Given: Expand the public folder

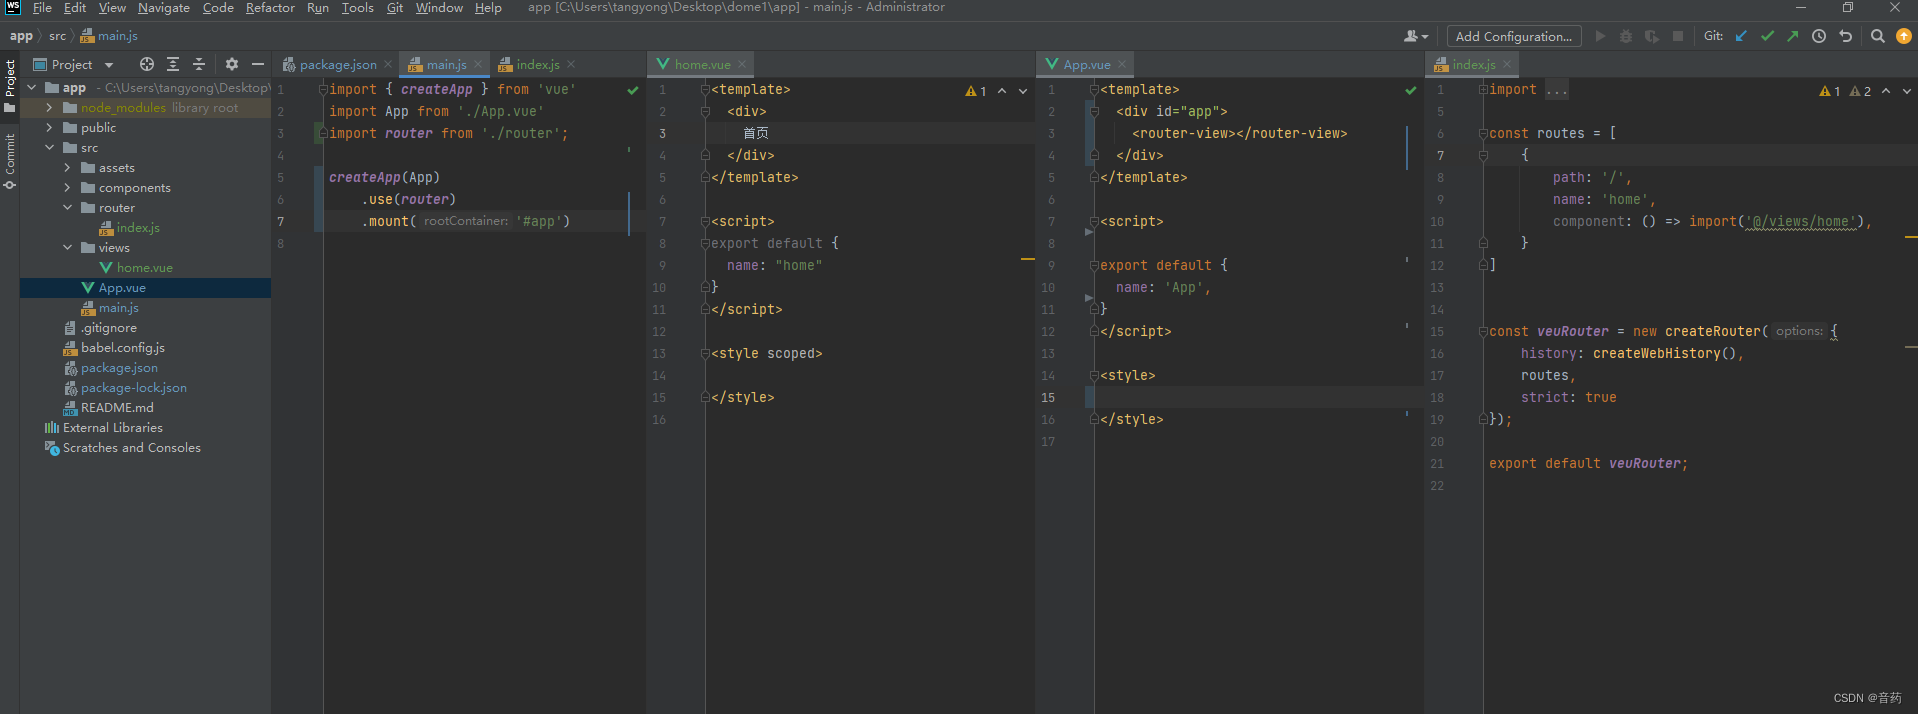Looking at the screenshot, I should pos(49,128).
